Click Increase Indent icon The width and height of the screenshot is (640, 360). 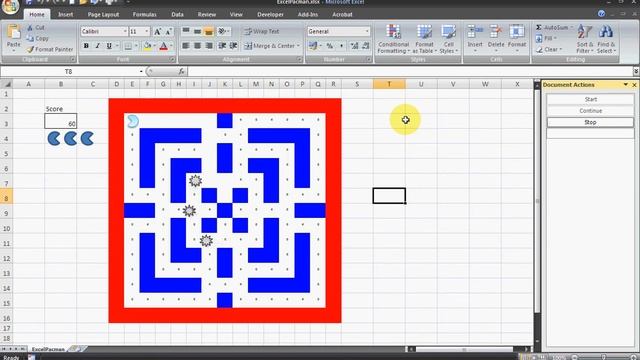tap(233, 46)
